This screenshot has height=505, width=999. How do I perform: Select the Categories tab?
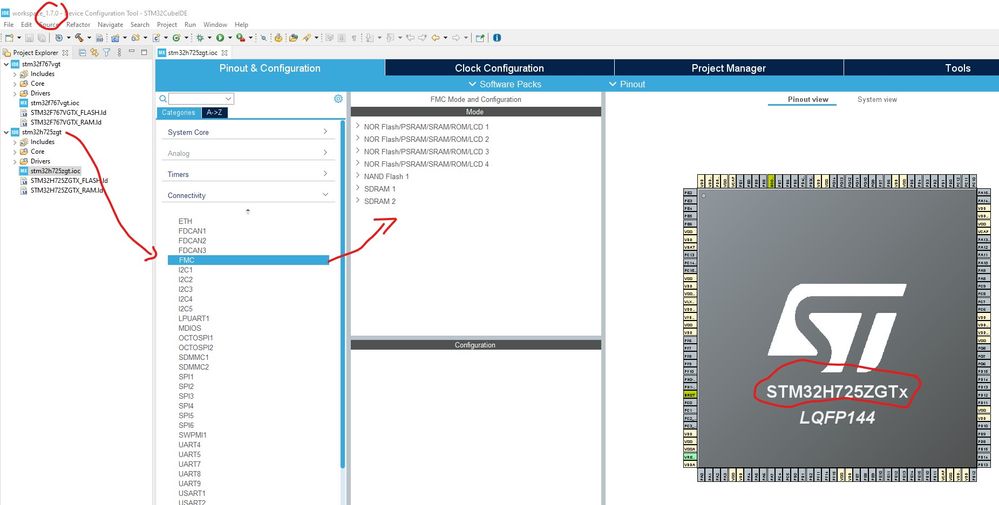point(178,113)
